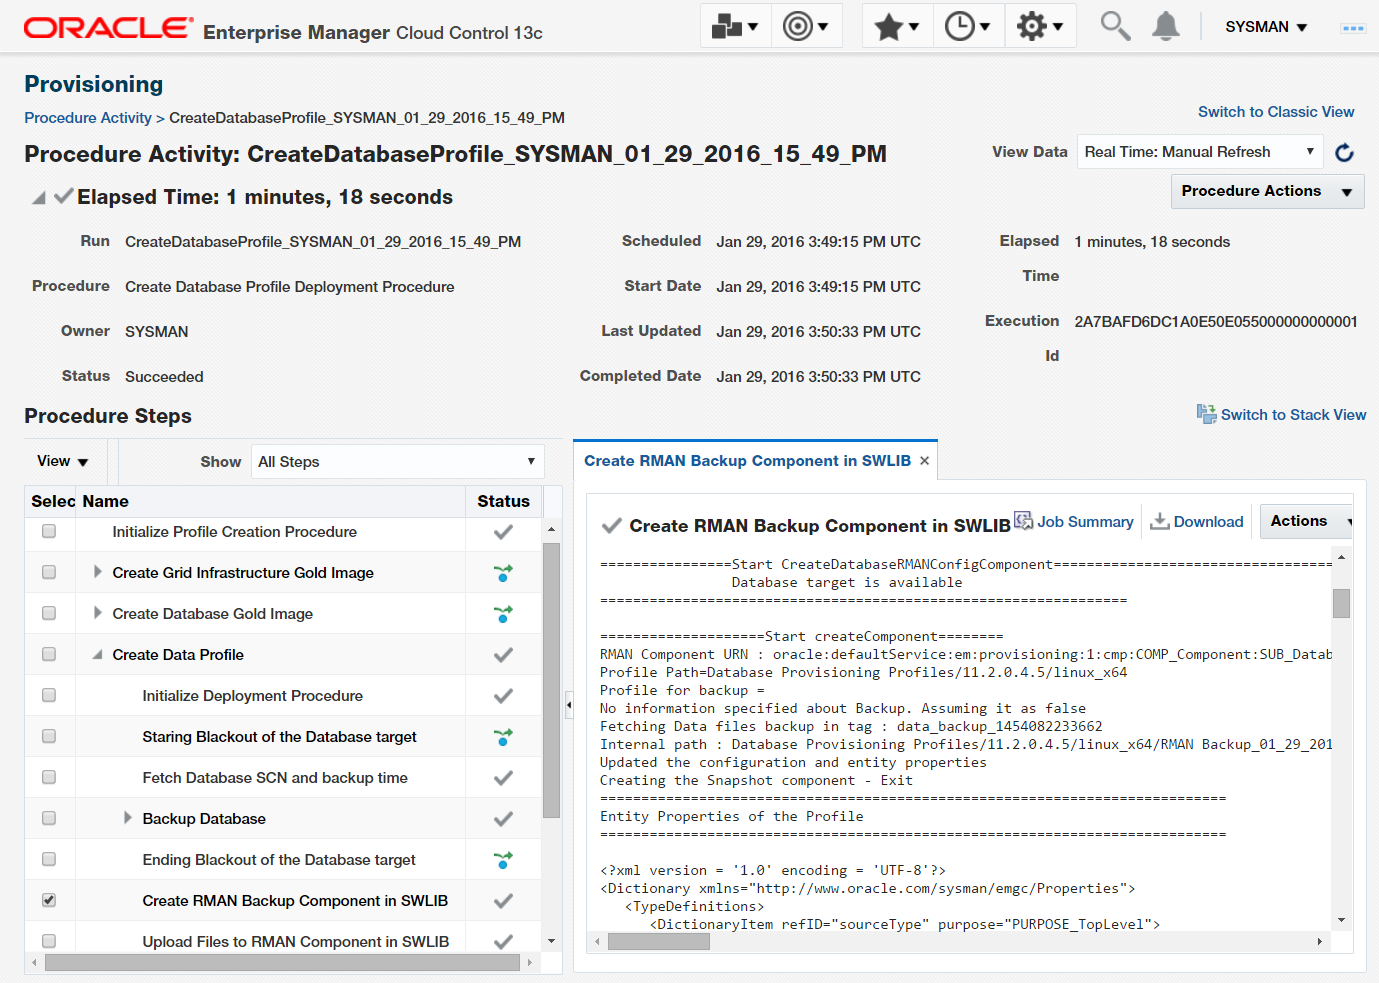Select checkbox for Fetch Database SCN and backup time

pos(49,777)
